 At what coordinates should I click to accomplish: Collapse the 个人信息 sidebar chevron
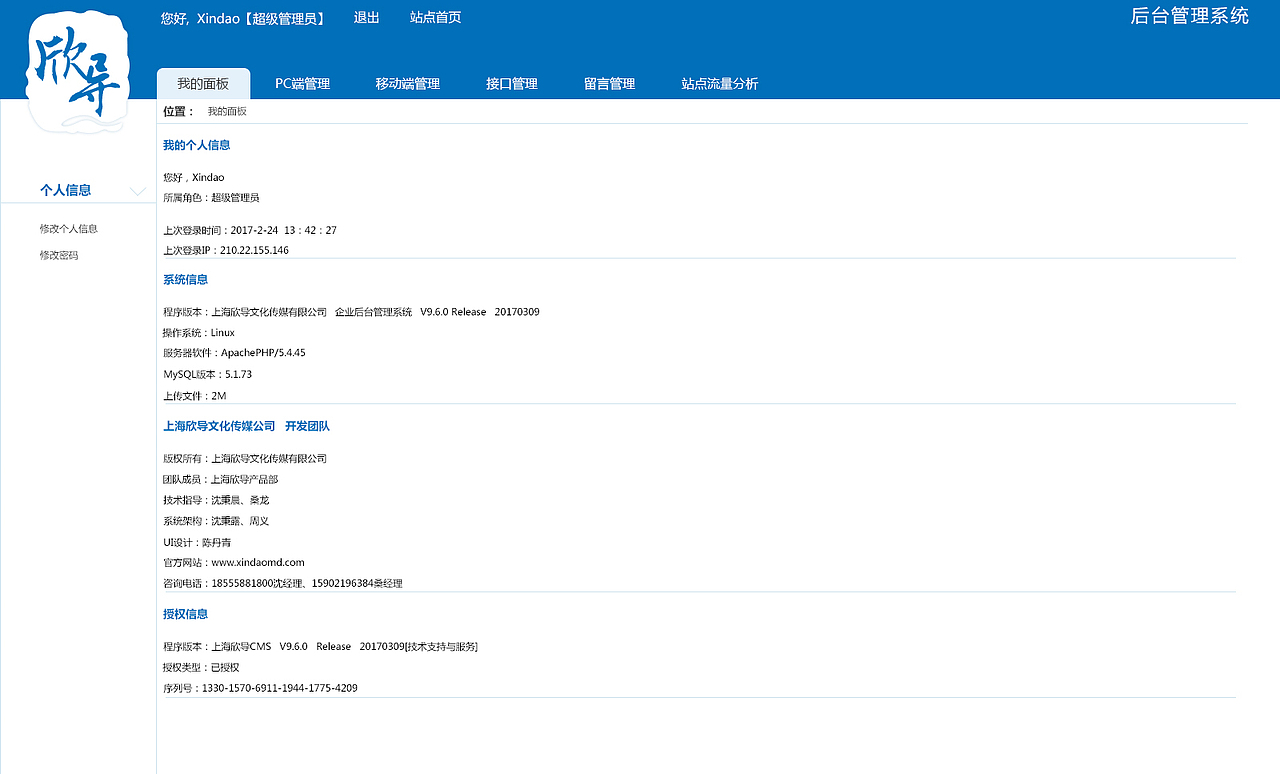(x=138, y=191)
